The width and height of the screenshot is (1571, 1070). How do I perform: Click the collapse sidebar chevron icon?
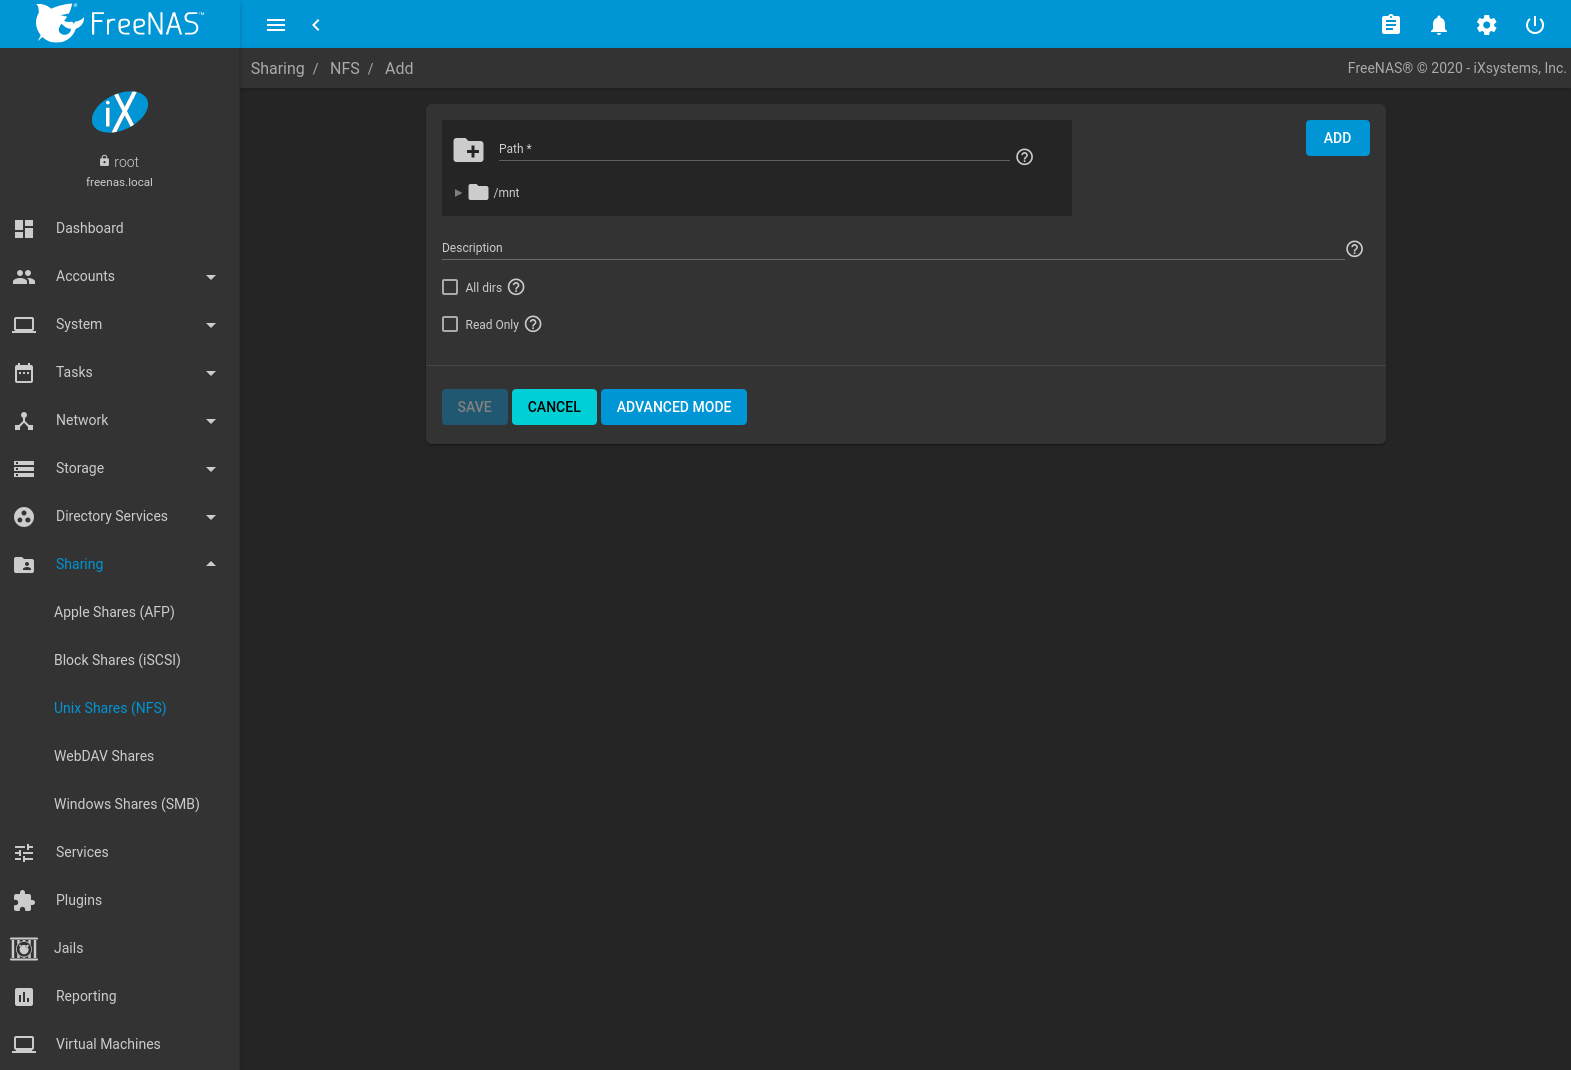pos(316,25)
